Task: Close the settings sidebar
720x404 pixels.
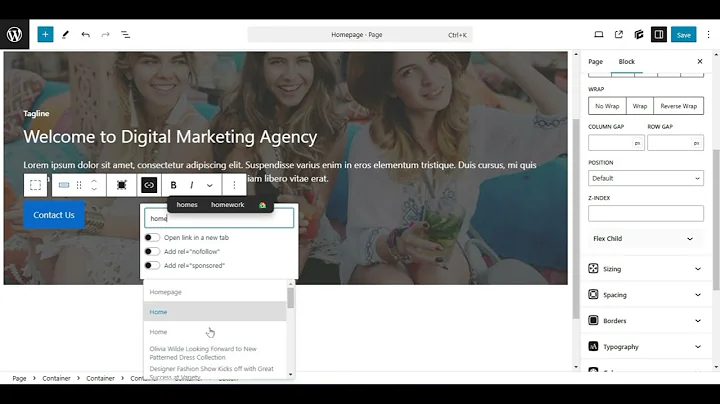Action: 700,62
